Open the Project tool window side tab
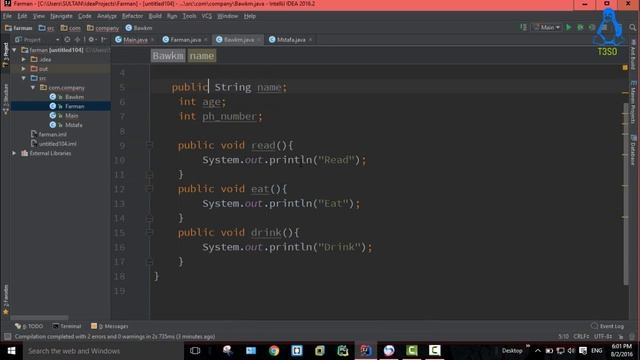 pos(5,55)
